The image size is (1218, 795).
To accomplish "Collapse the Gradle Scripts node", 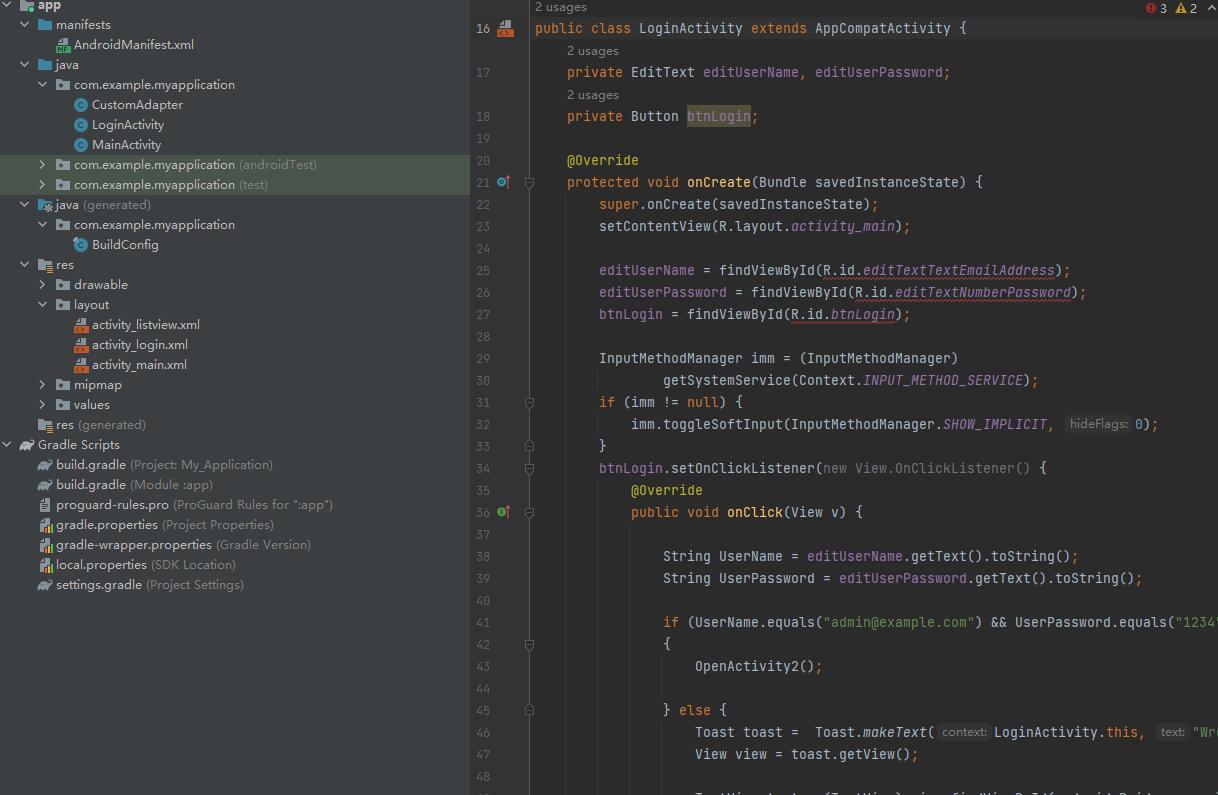I will (8, 445).
